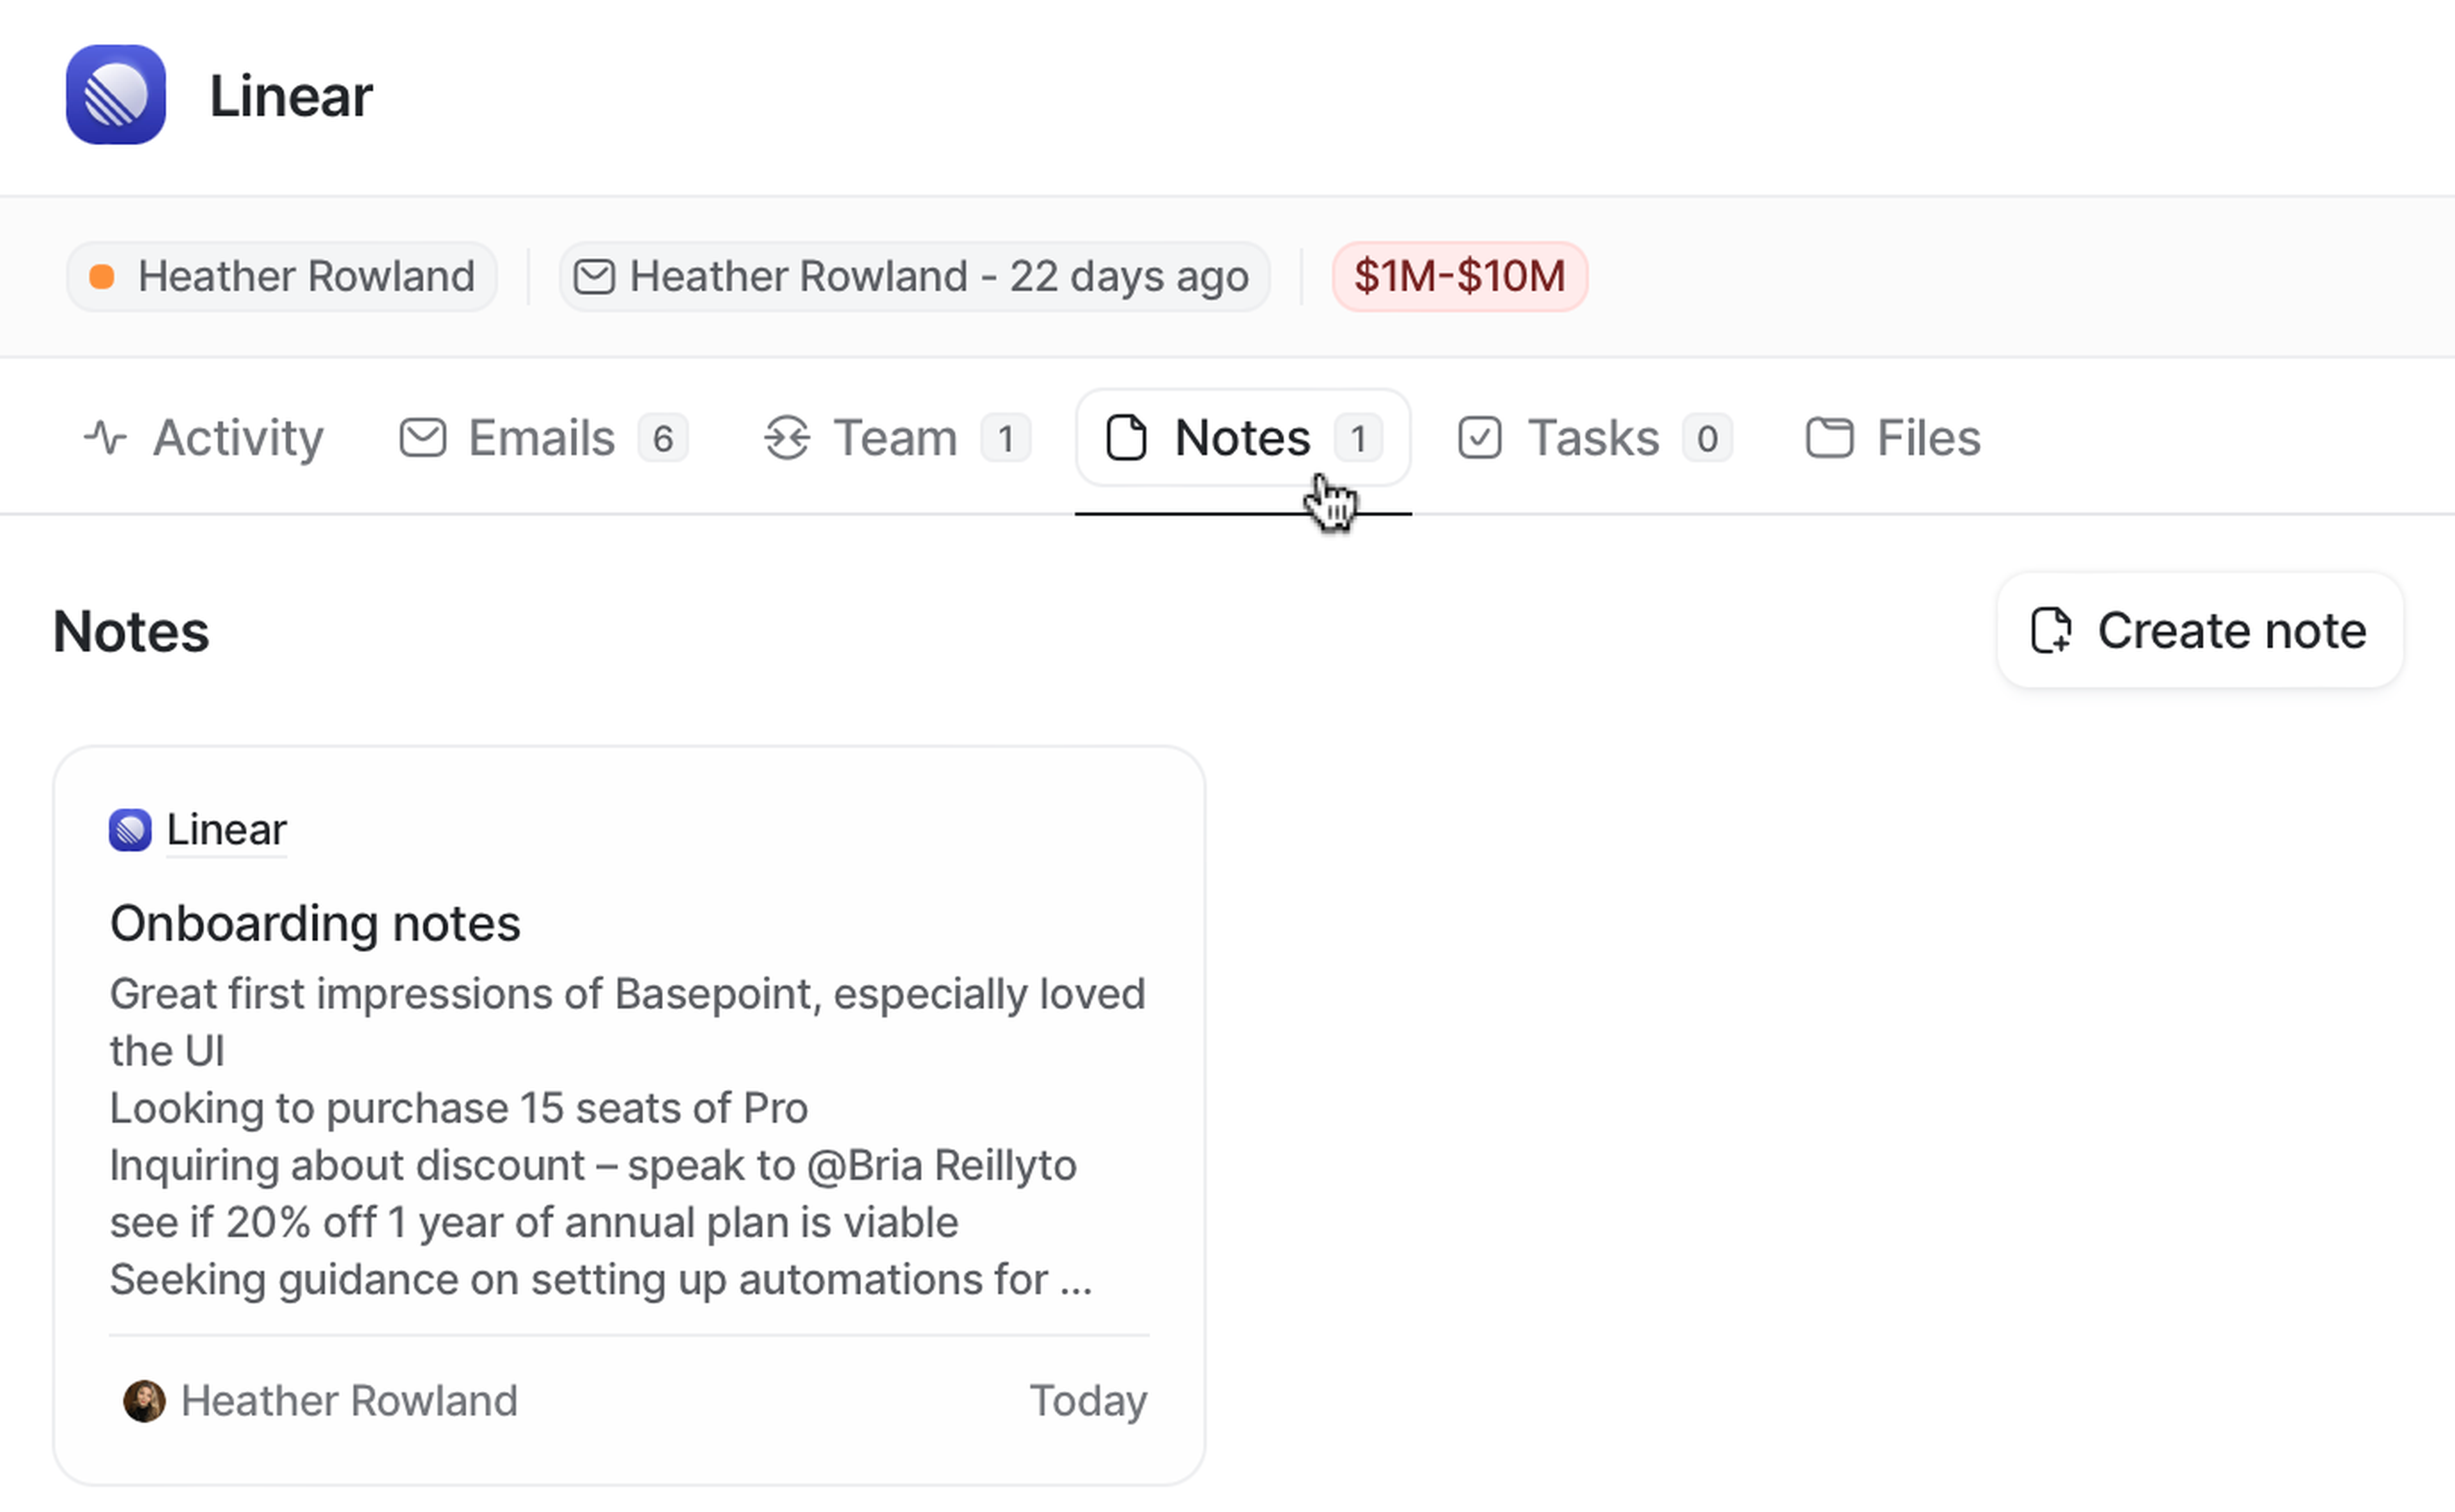
Task: Click the Emails envelope tab icon
Action: pyautogui.click(x=422, y=438)
